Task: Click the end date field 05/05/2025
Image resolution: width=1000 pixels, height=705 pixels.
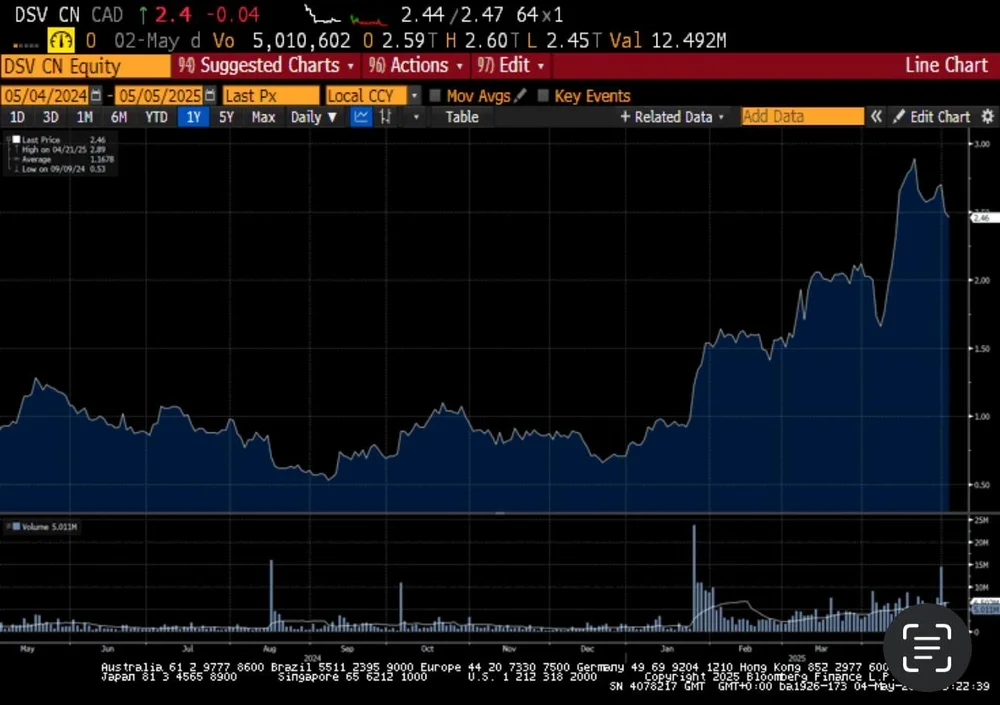Action: pyautogui.click(x=159, y=96)
